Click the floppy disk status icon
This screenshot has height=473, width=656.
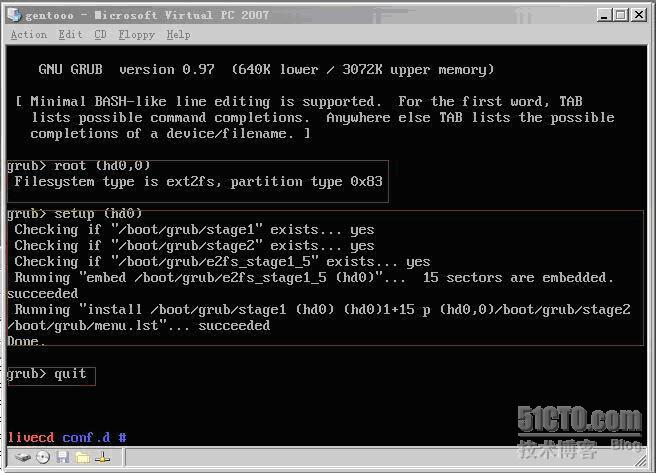63,458
